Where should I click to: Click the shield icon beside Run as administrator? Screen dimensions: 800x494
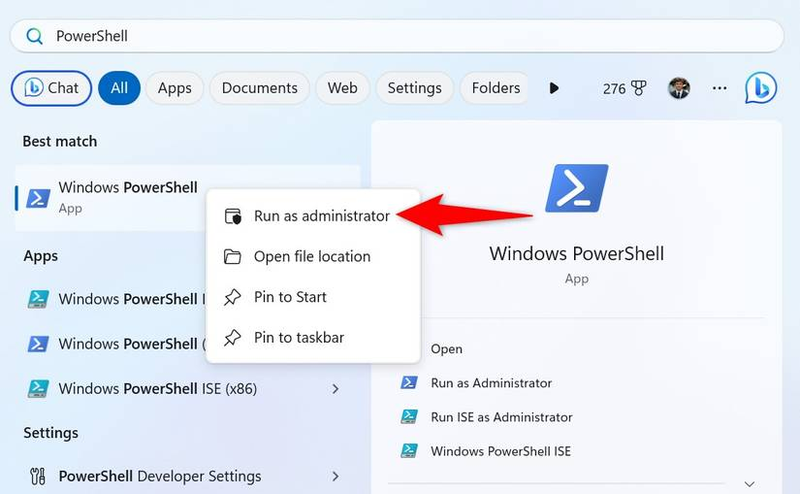[x=233, y=216]
